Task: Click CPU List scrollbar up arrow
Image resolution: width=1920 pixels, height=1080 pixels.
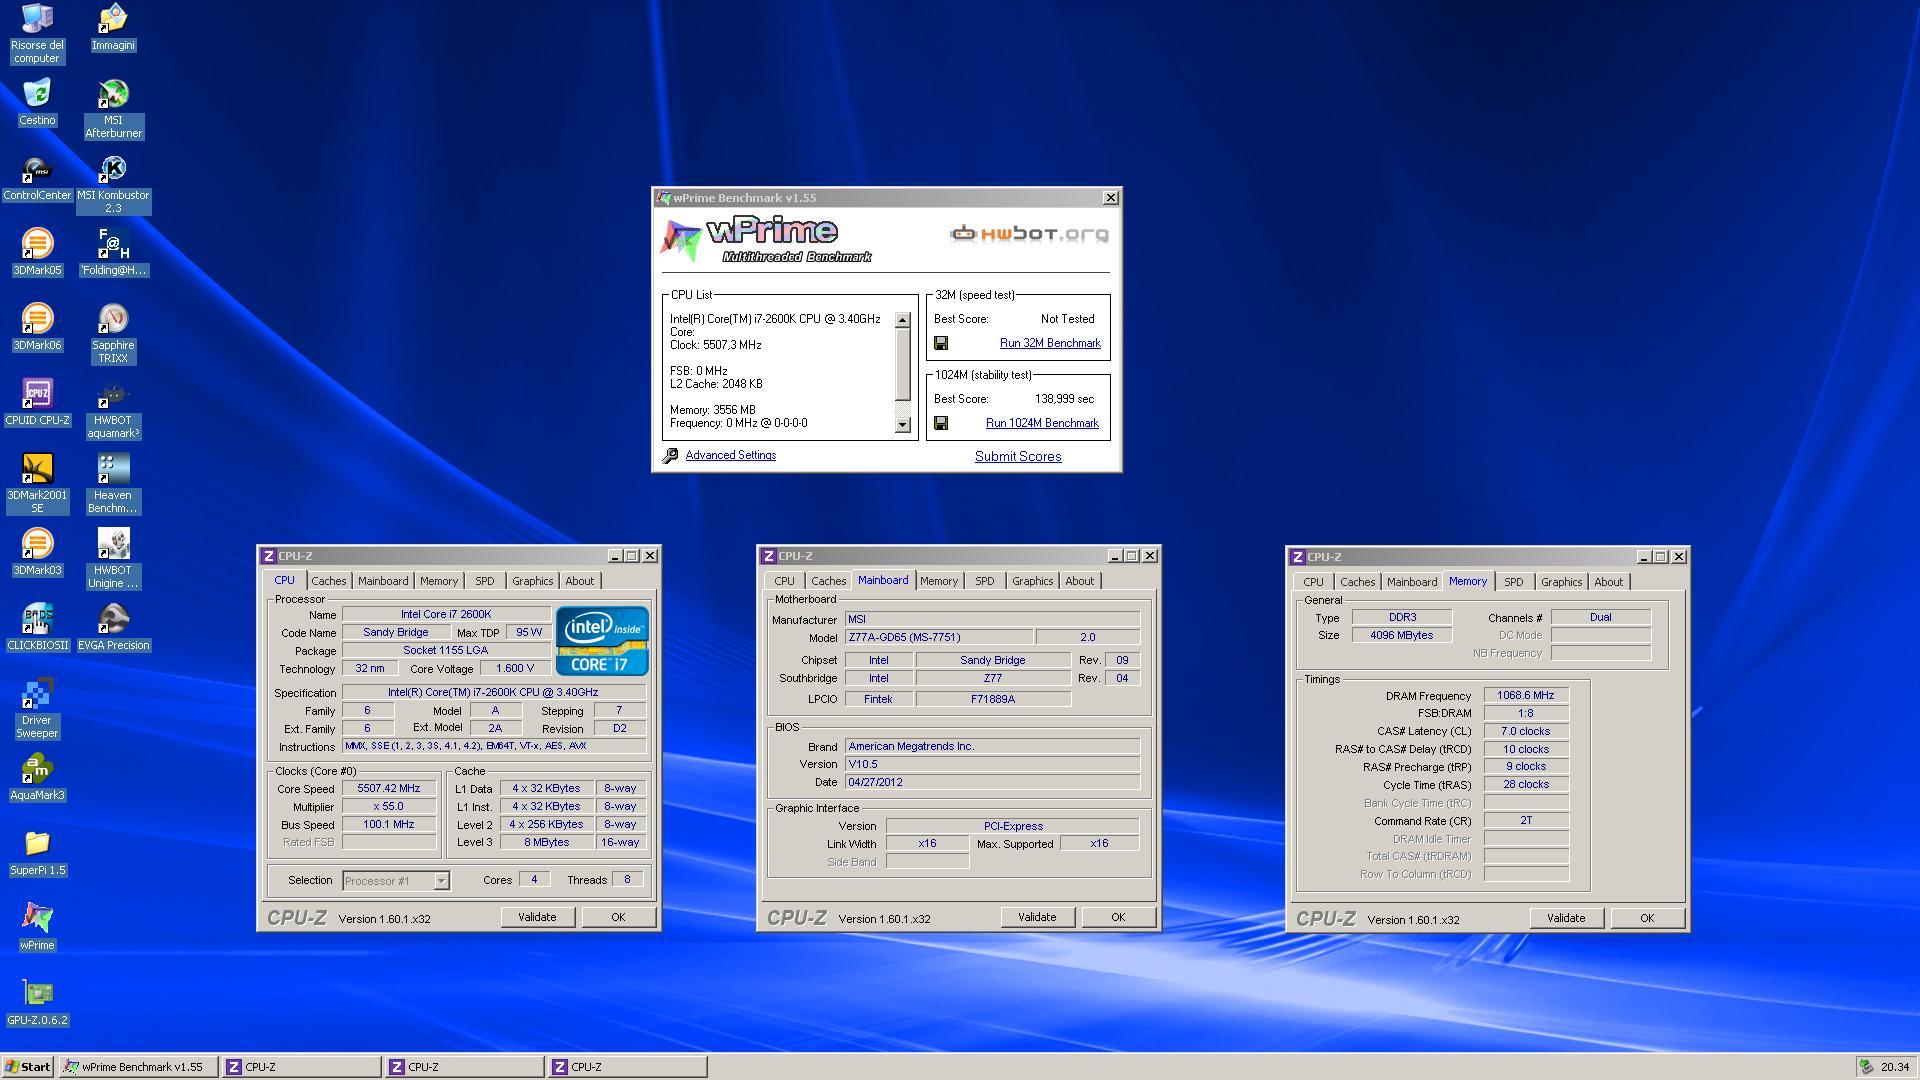Action: [x=902, y=320]
